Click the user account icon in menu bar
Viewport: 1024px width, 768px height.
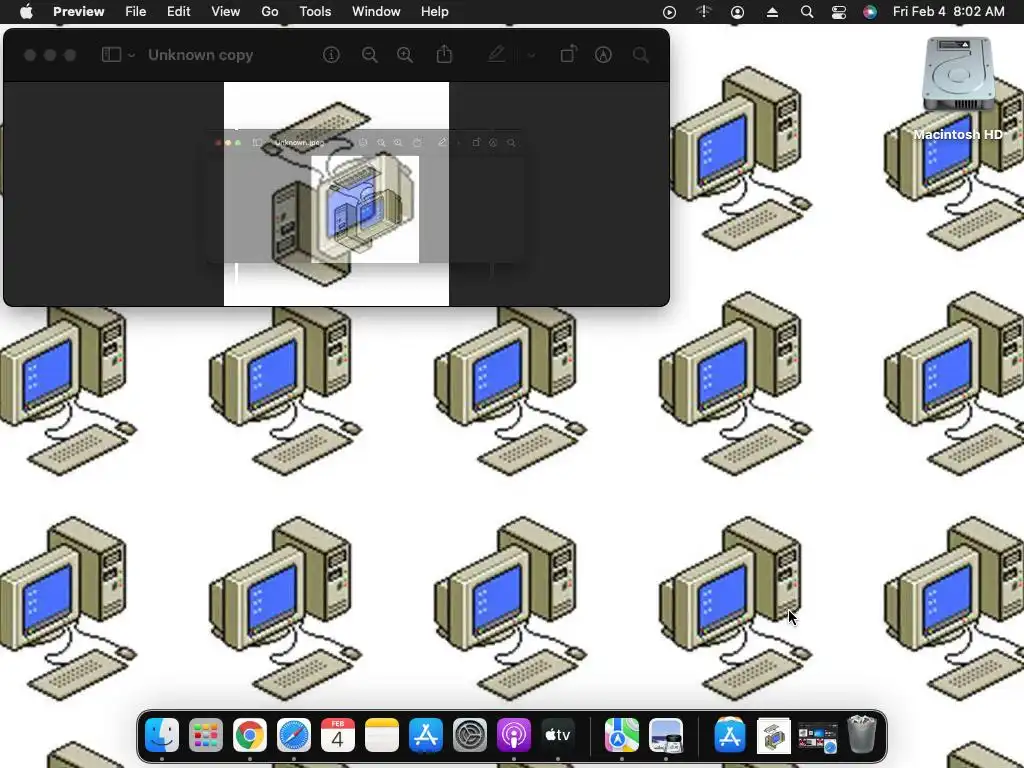737,12
